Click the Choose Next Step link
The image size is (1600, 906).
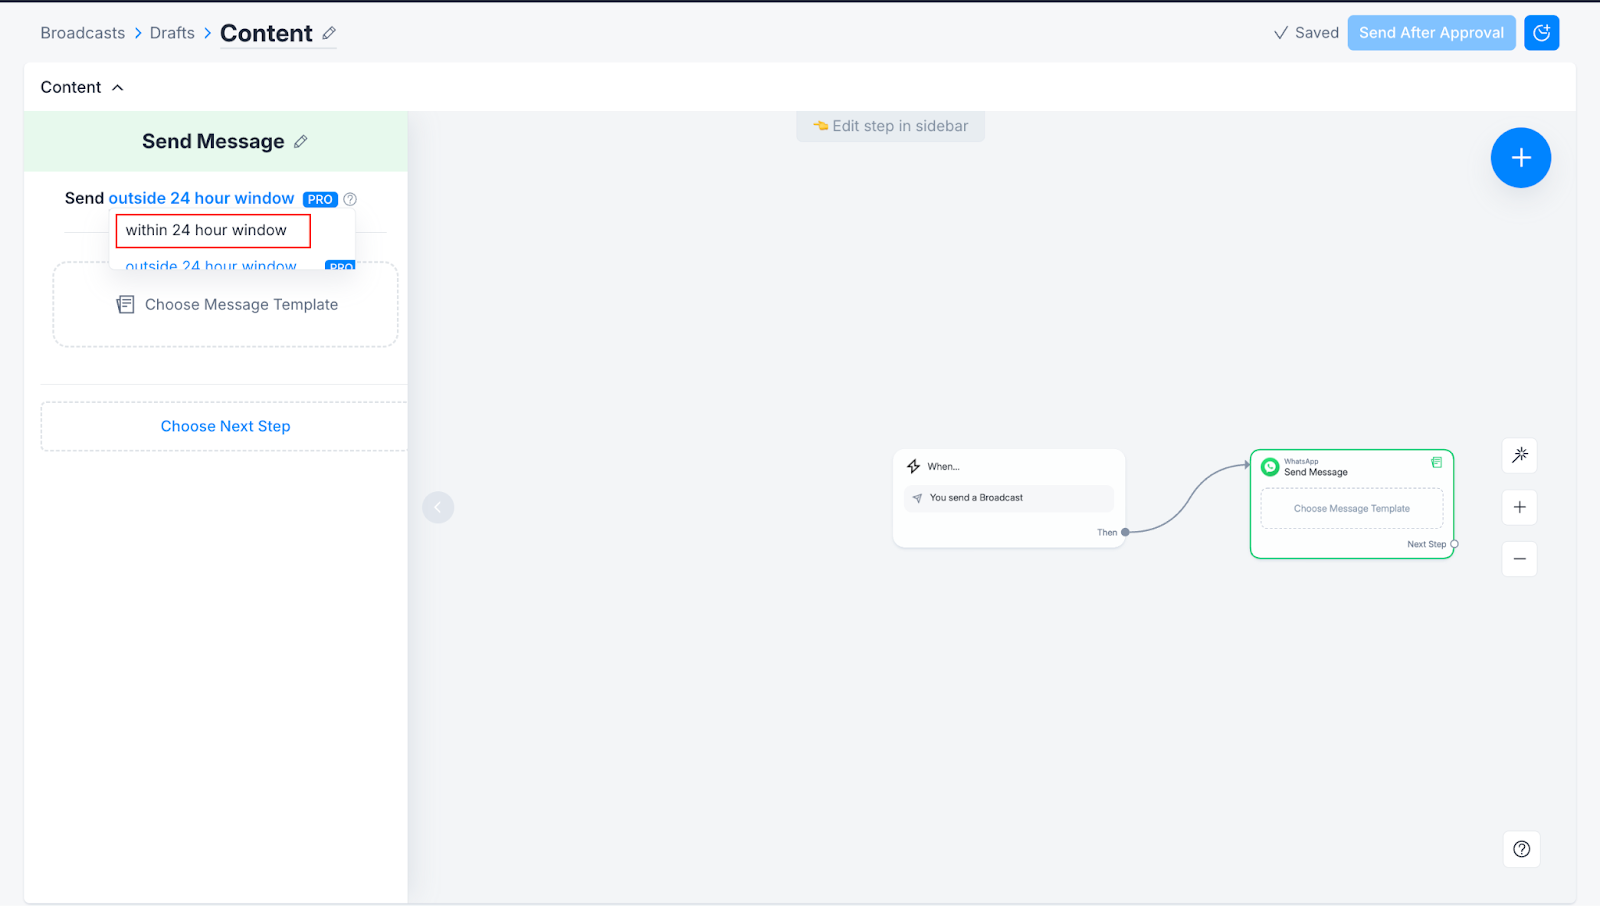coord(225,426)
